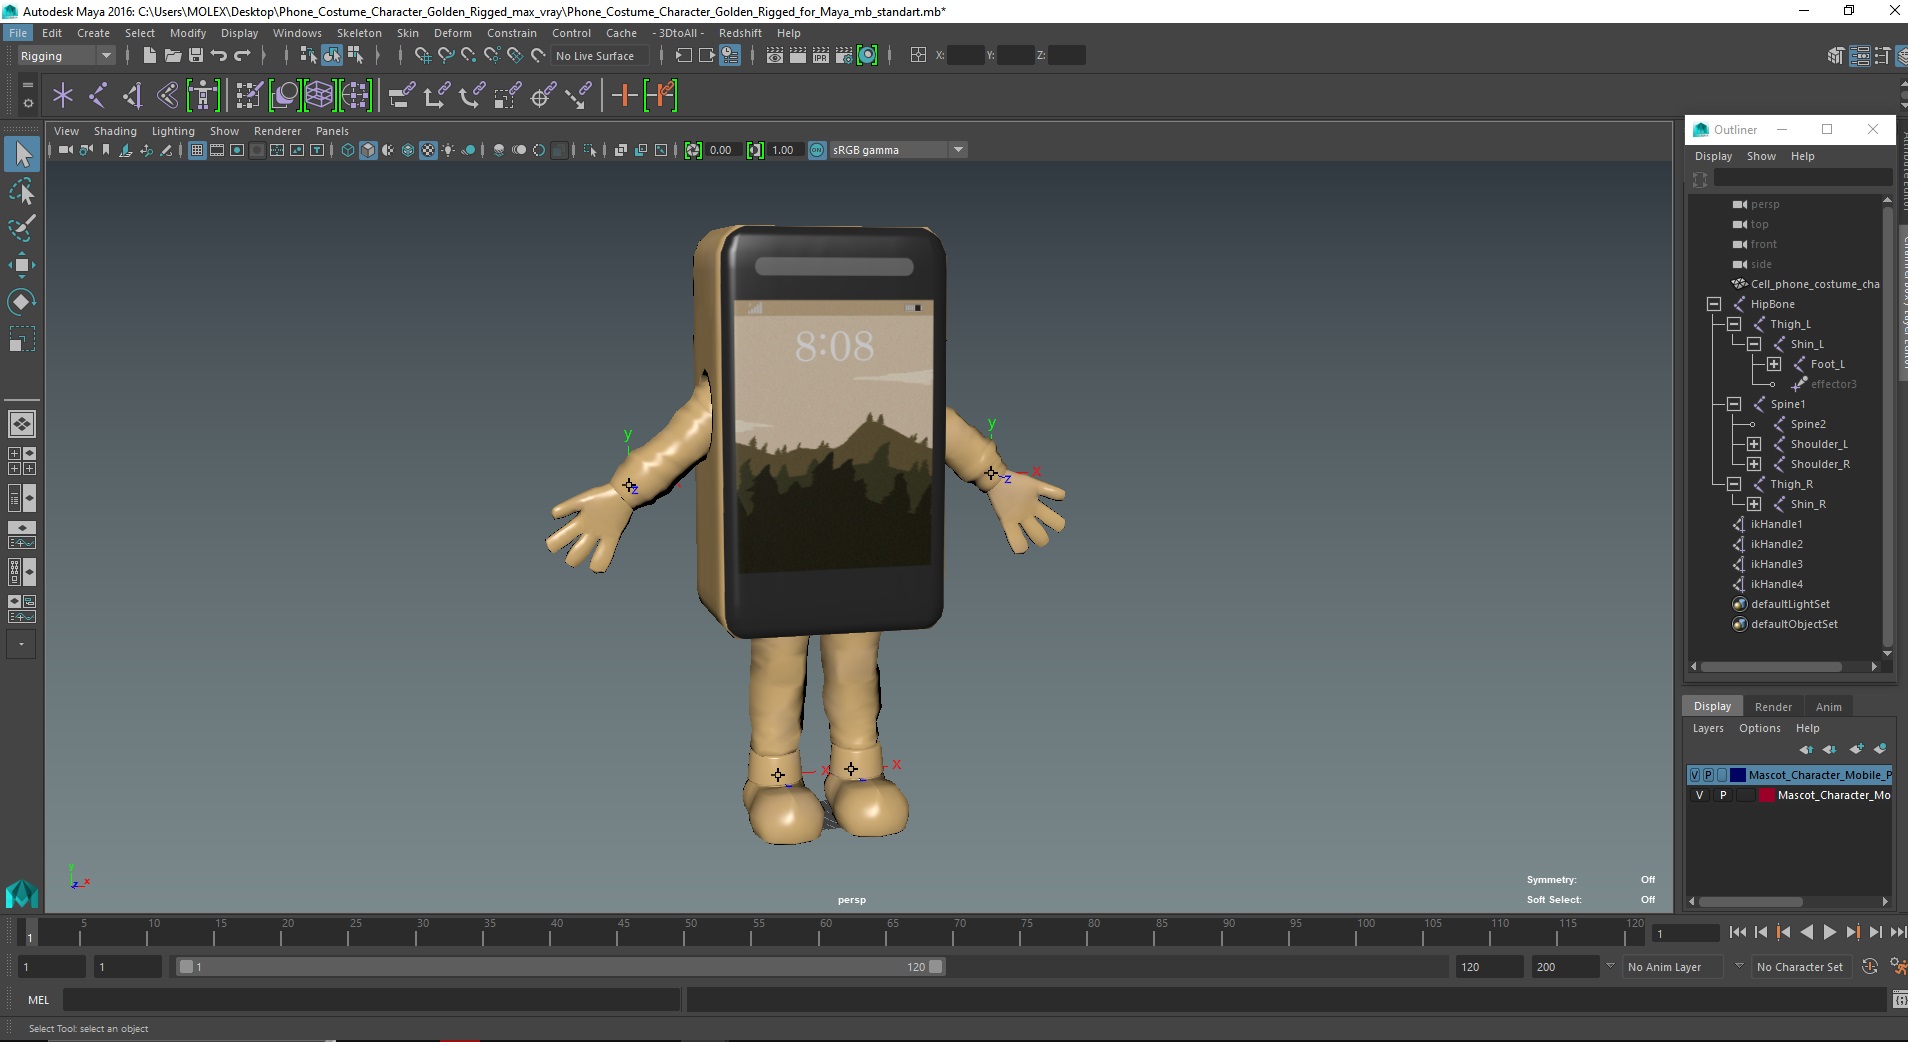Toggle visibility V of red Mascot_Character_Mo layer
The image size is (1908, 1042).
pos(1699,795)
